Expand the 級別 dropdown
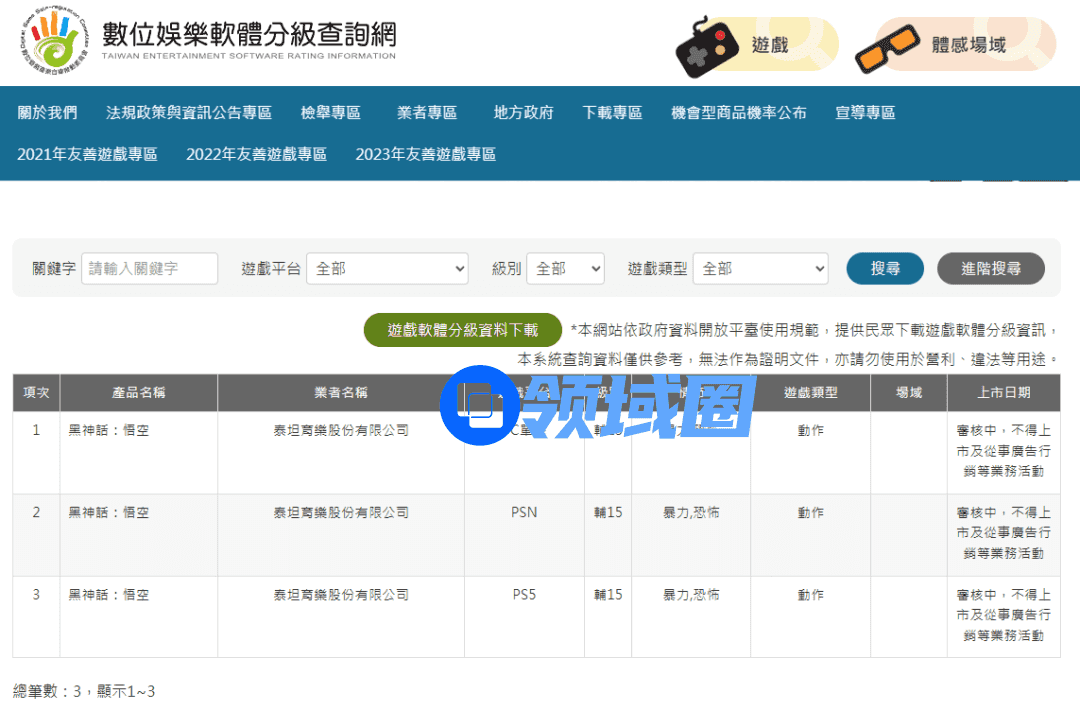 (x=565, y=269)
